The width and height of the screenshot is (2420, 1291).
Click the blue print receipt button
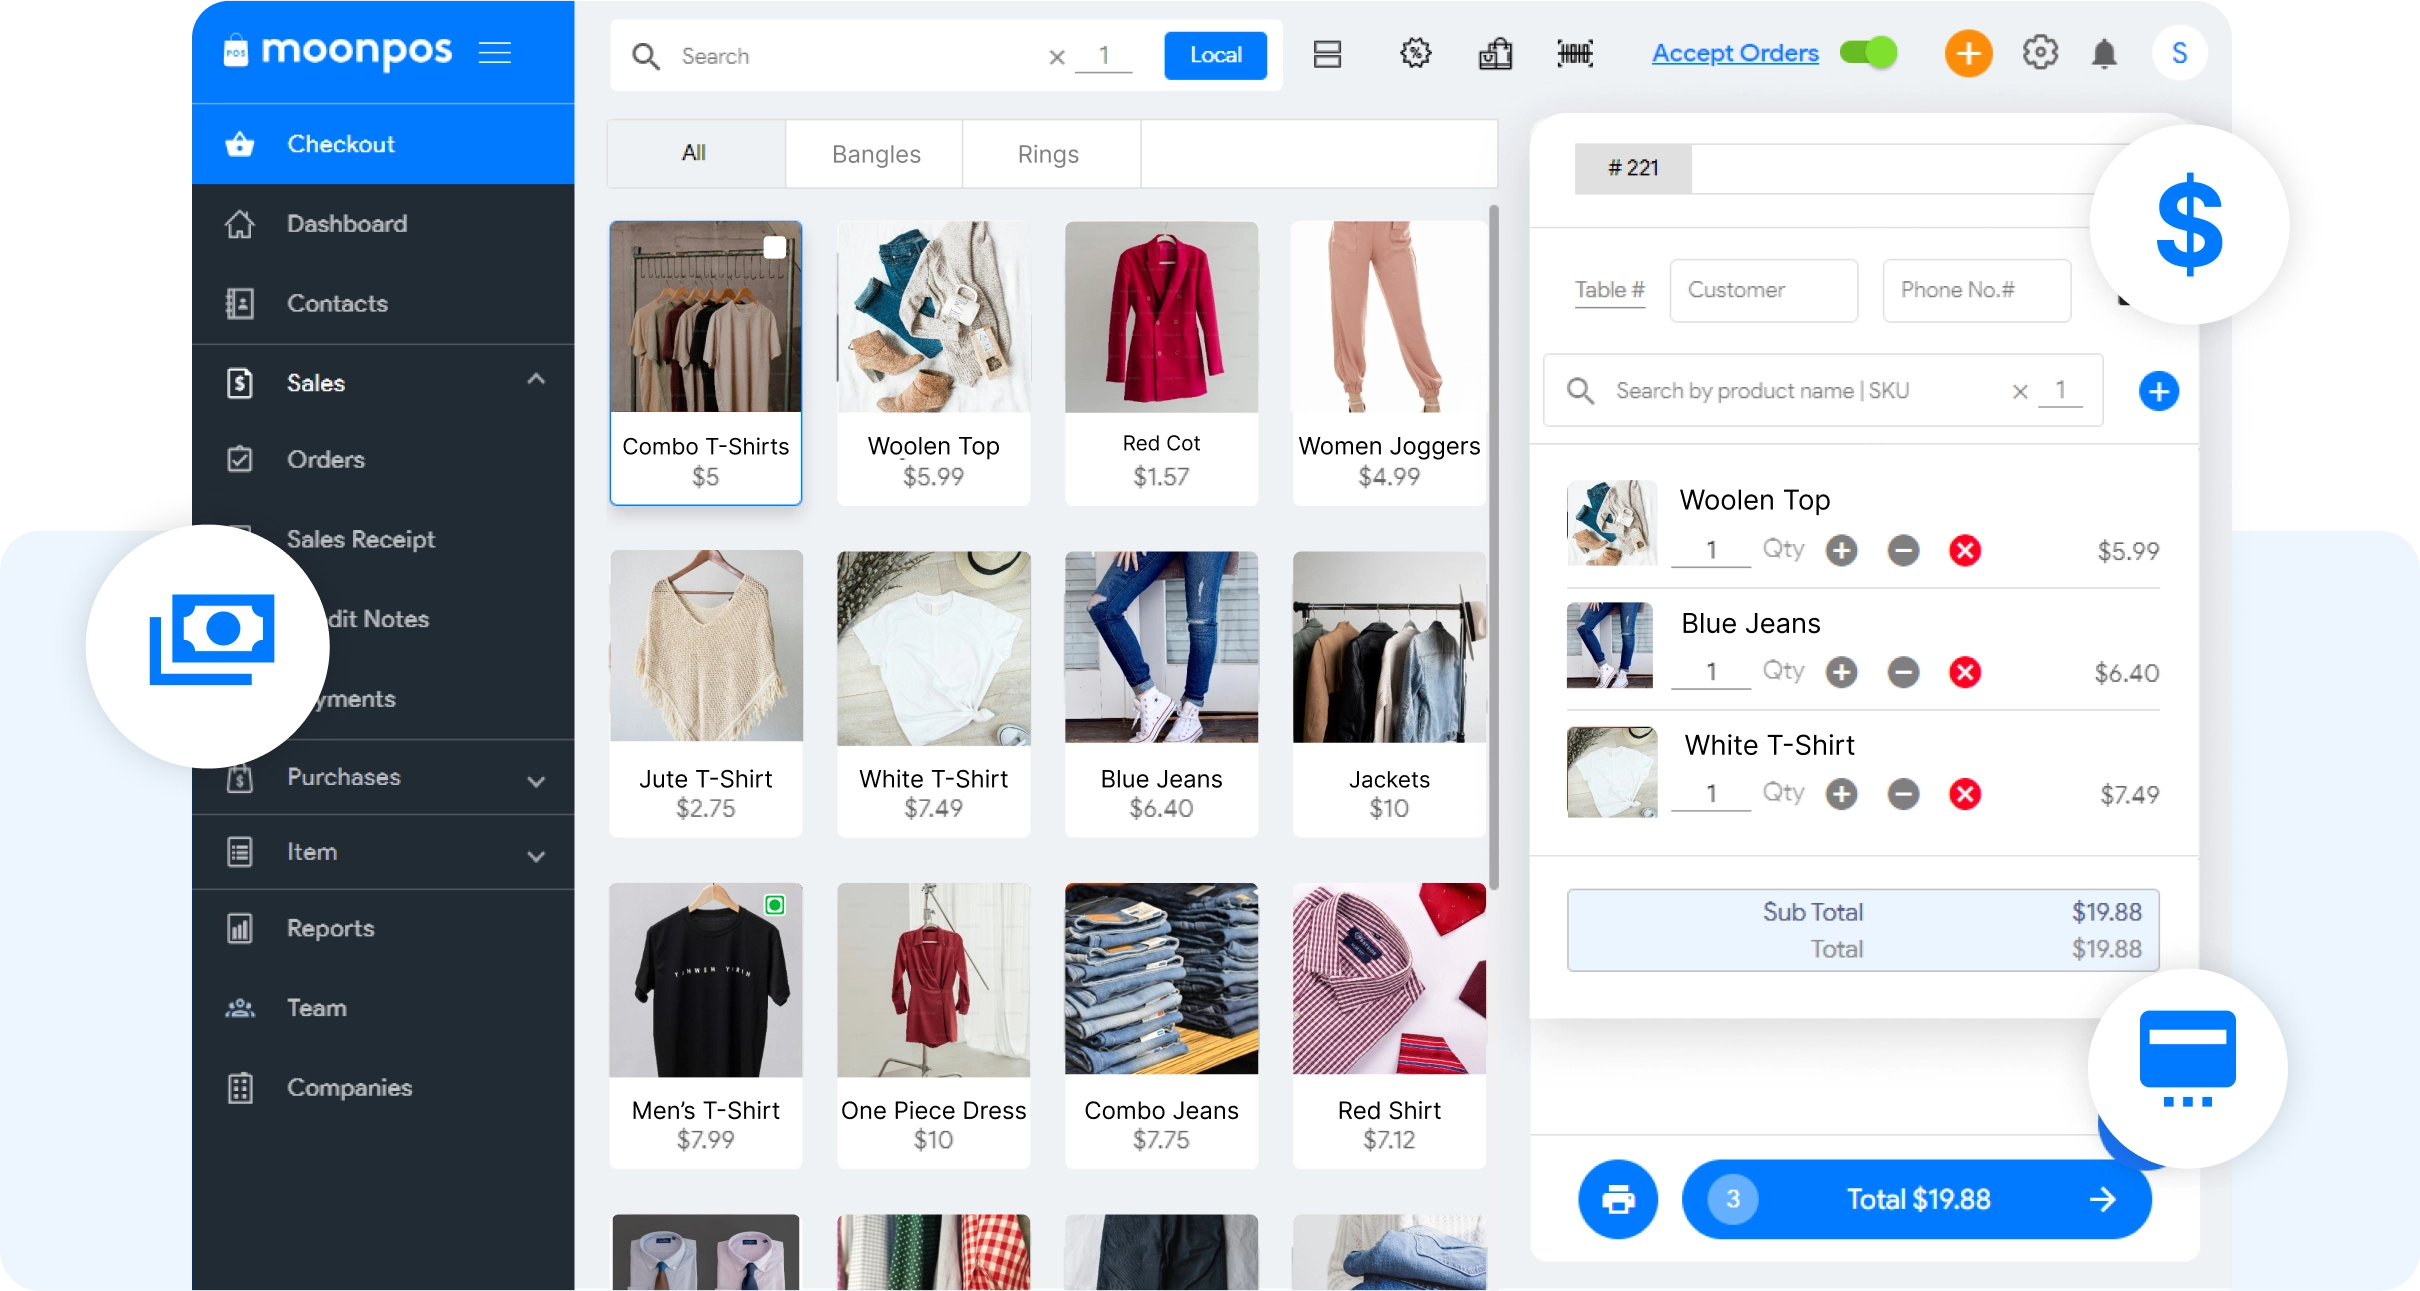pyautogui.click(x=1617, y=1199)
